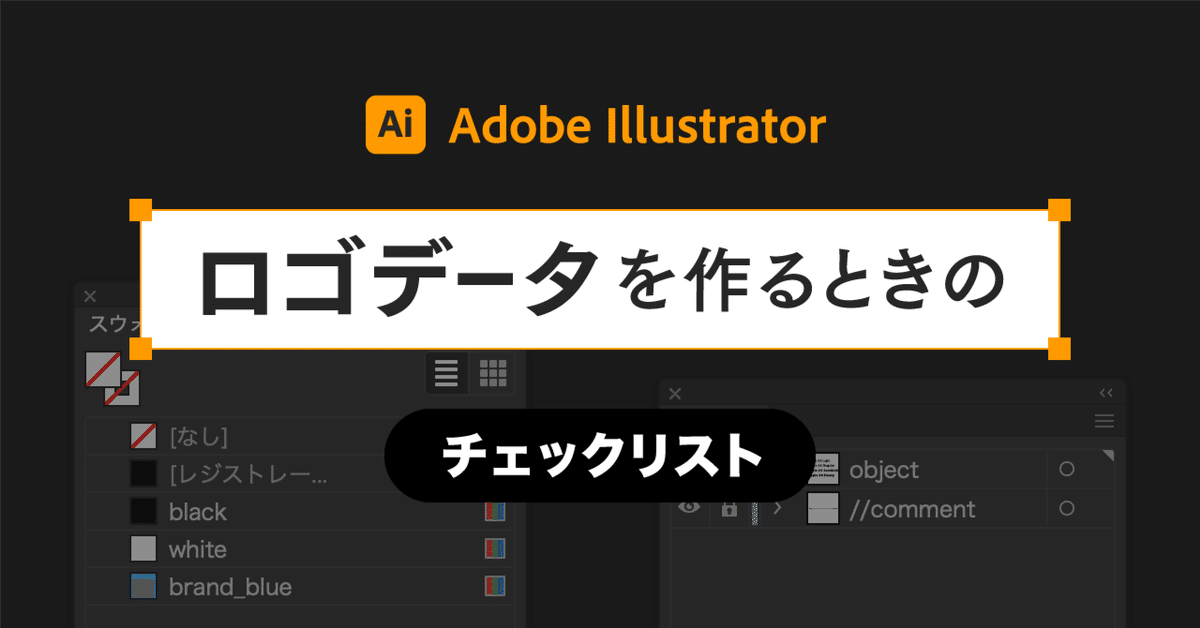
Task: Click the 'Adobe Illustrator' title text
Action: click(x=638, y=126)
